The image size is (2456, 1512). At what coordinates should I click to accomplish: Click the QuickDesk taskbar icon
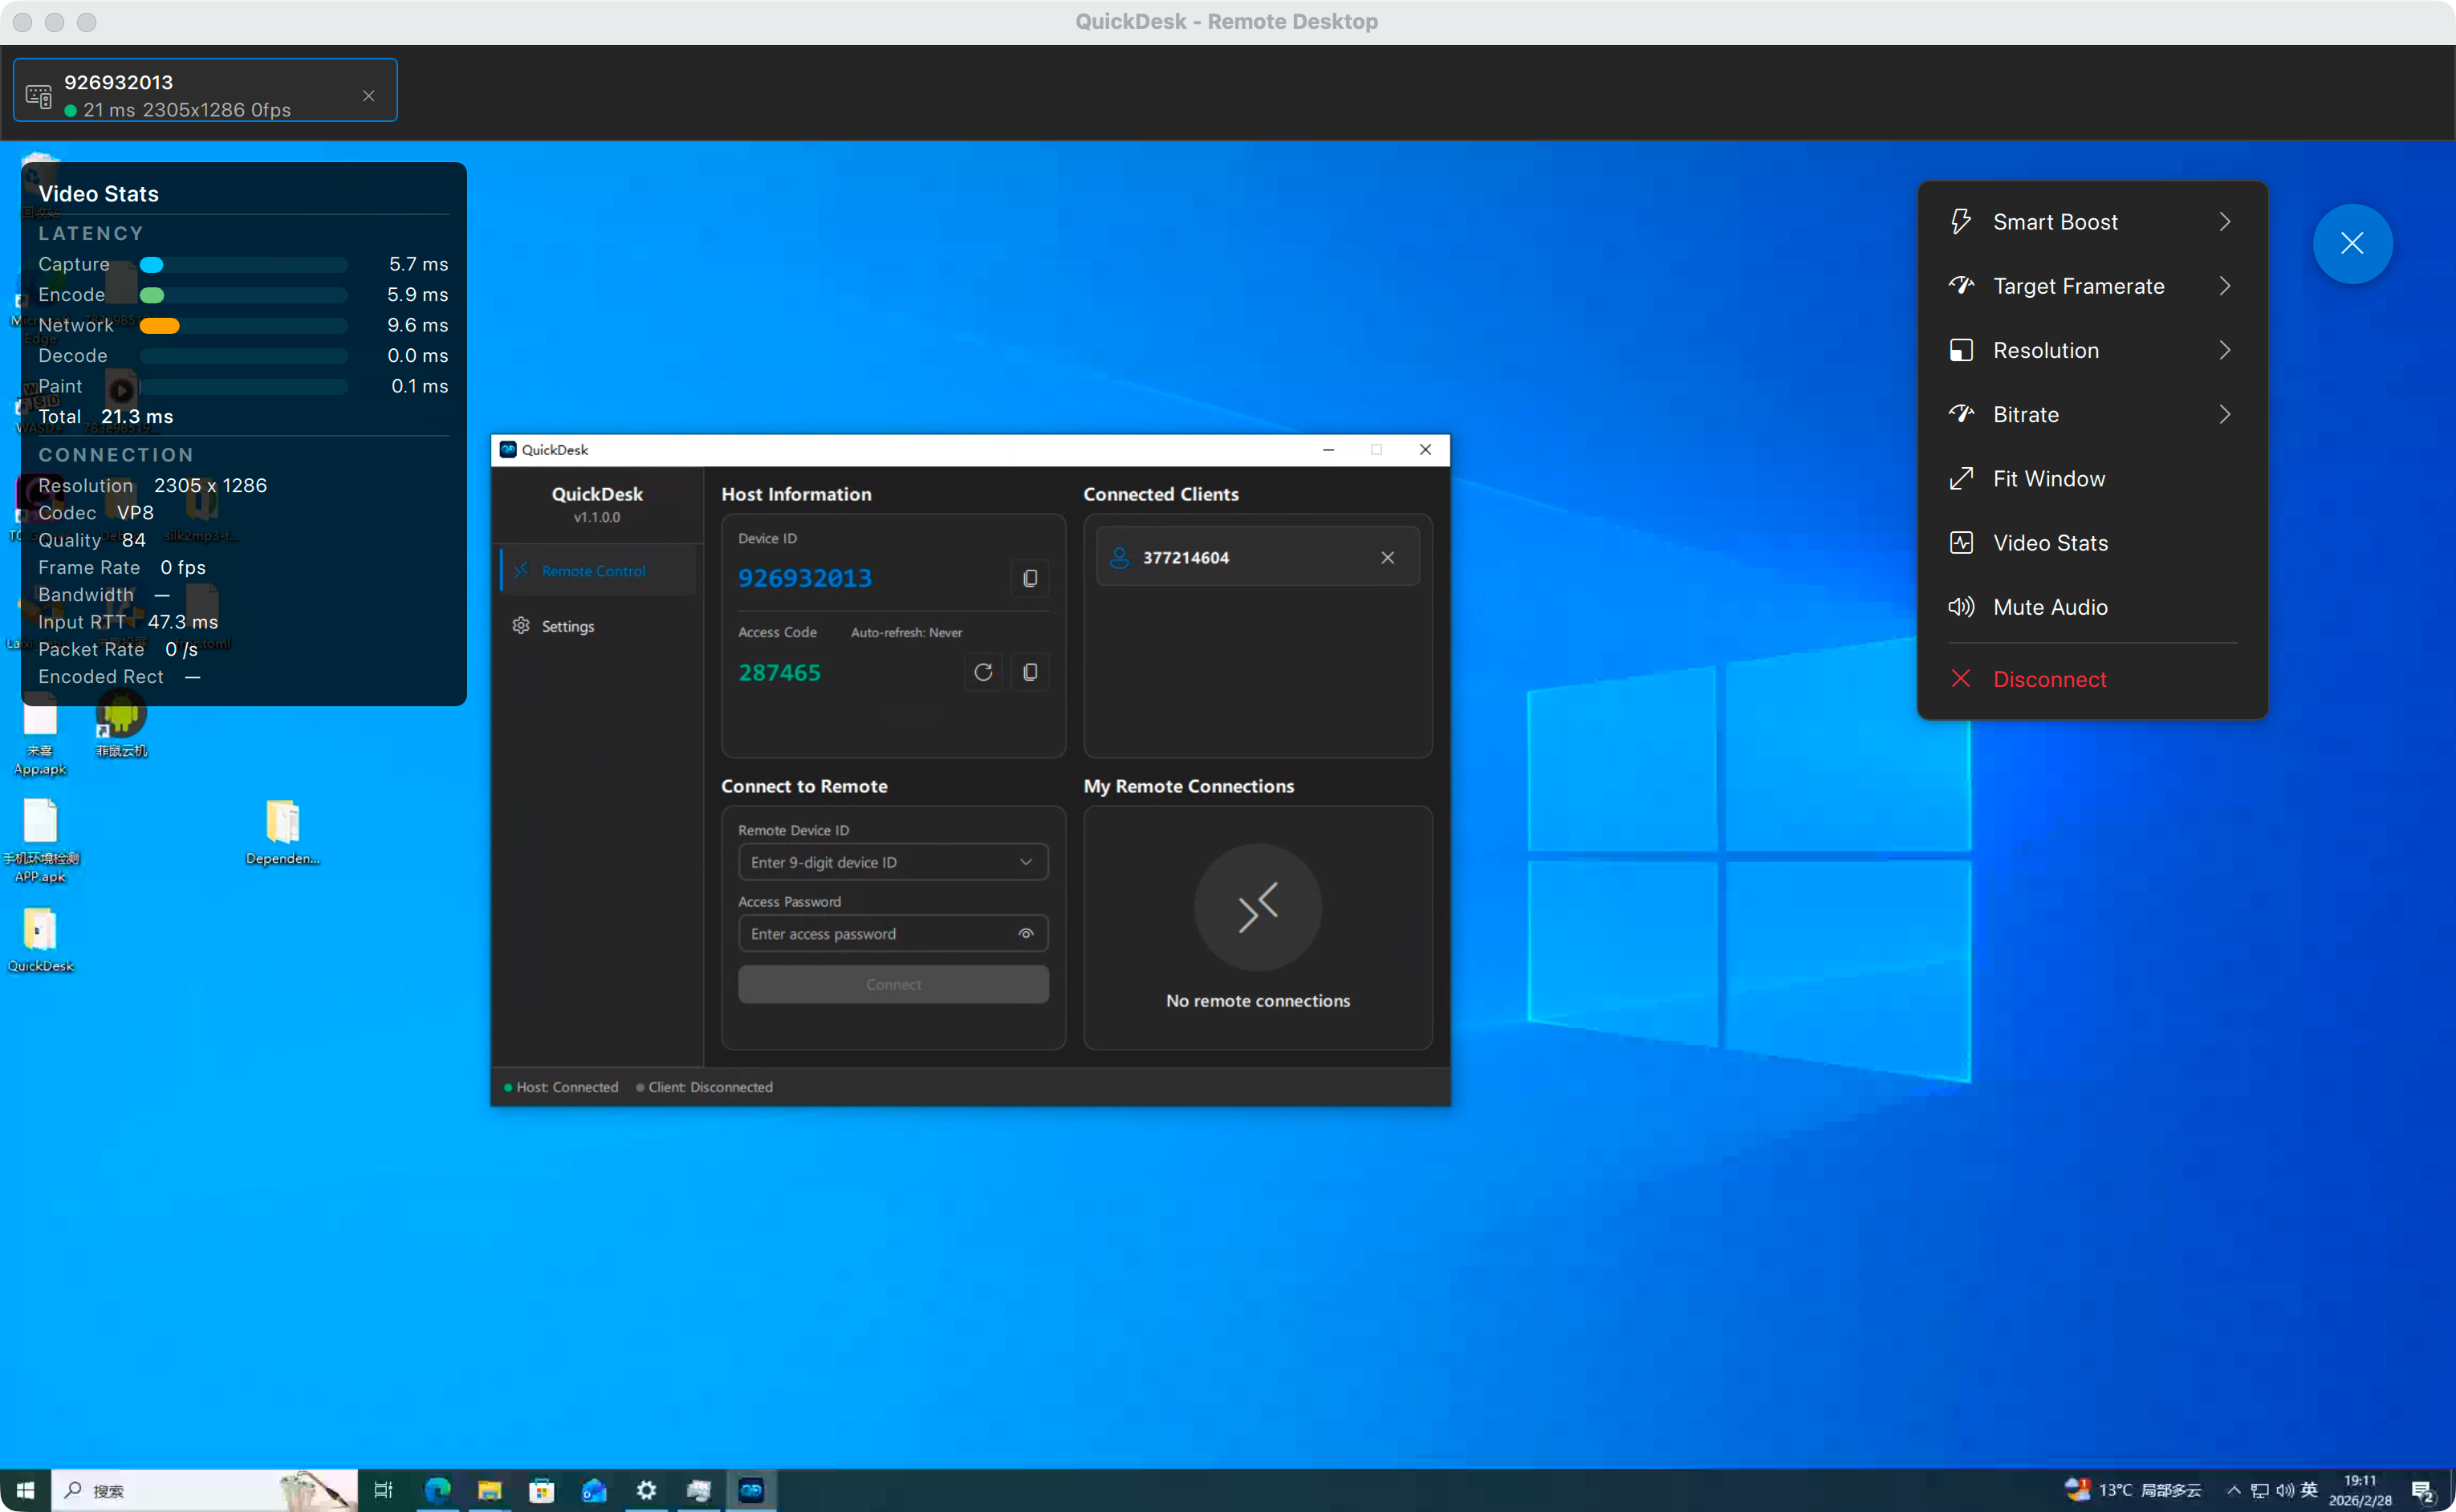pos(752,1490)
